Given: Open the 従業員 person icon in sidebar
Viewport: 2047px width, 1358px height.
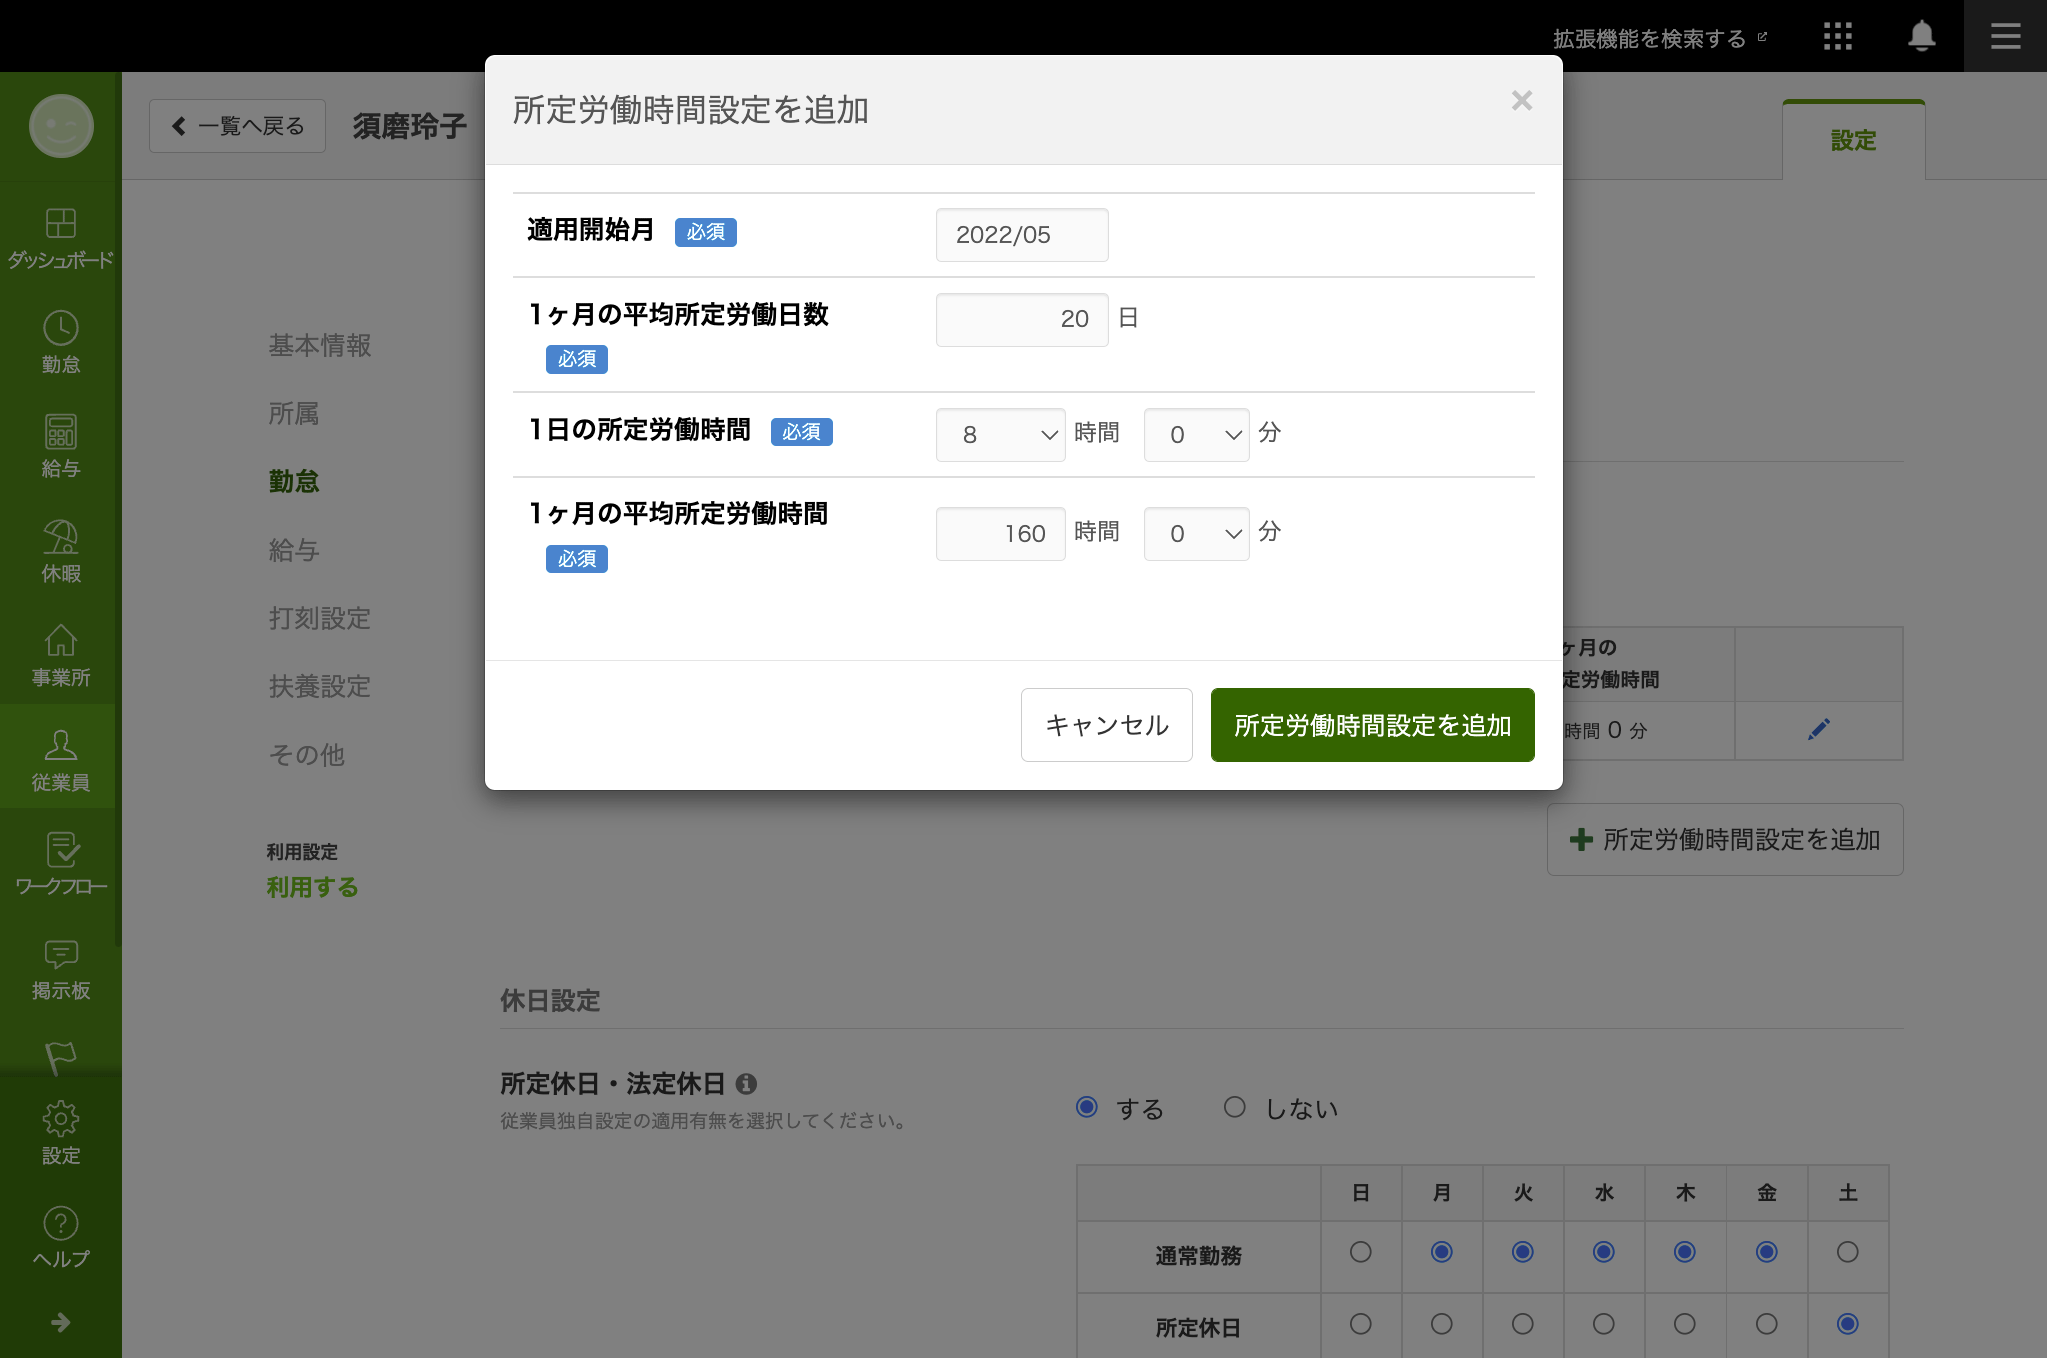Looking at the screenshot, I should pyautogui.click(x=60, y=759).
